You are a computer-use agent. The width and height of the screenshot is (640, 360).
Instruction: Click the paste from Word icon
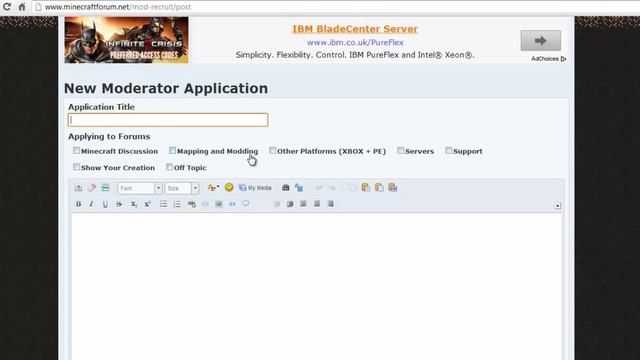(393, 187)
